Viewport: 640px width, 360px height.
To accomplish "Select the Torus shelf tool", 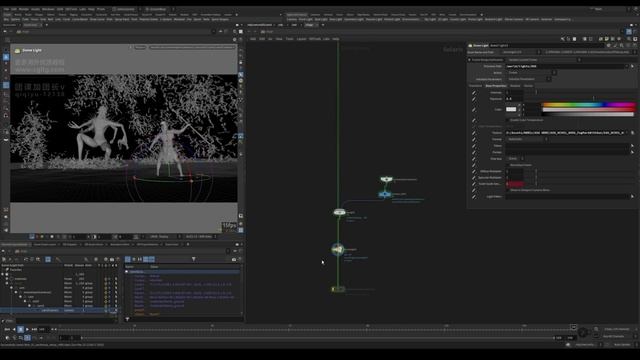I will 34,19.
